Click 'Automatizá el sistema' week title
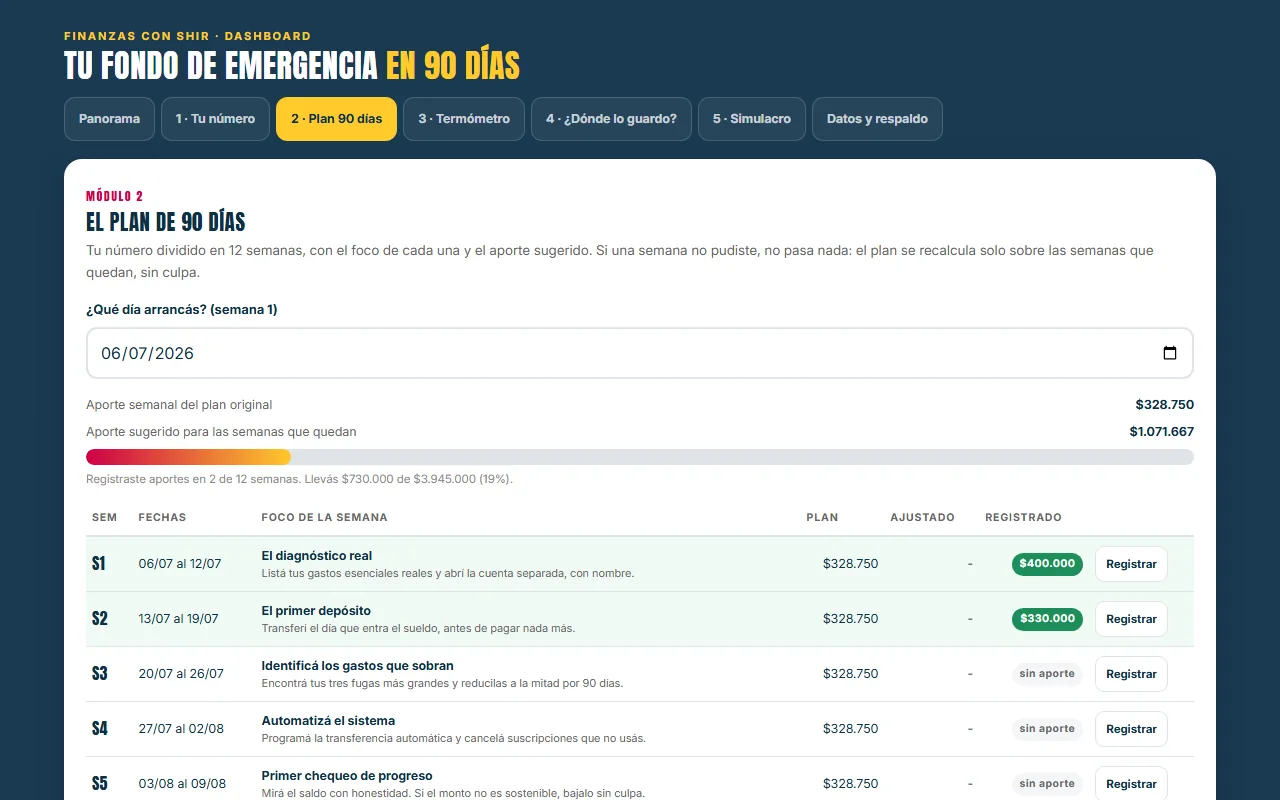 click(328, 721)
